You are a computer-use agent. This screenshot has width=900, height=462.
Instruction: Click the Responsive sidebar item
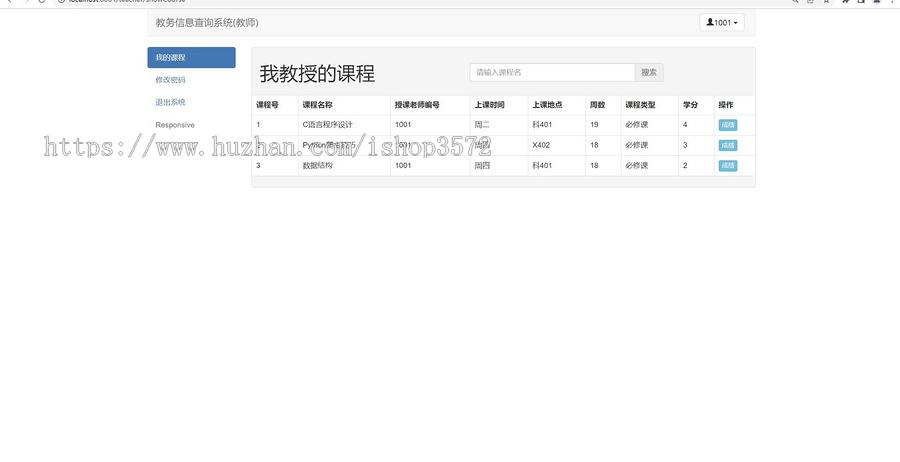click(x=175, y=125)
